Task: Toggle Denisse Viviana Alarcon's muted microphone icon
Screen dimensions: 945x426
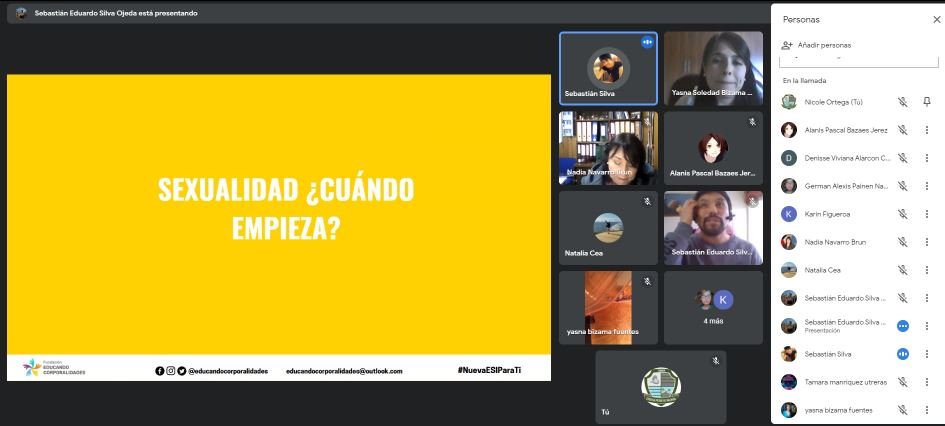Action: (902, 158)
